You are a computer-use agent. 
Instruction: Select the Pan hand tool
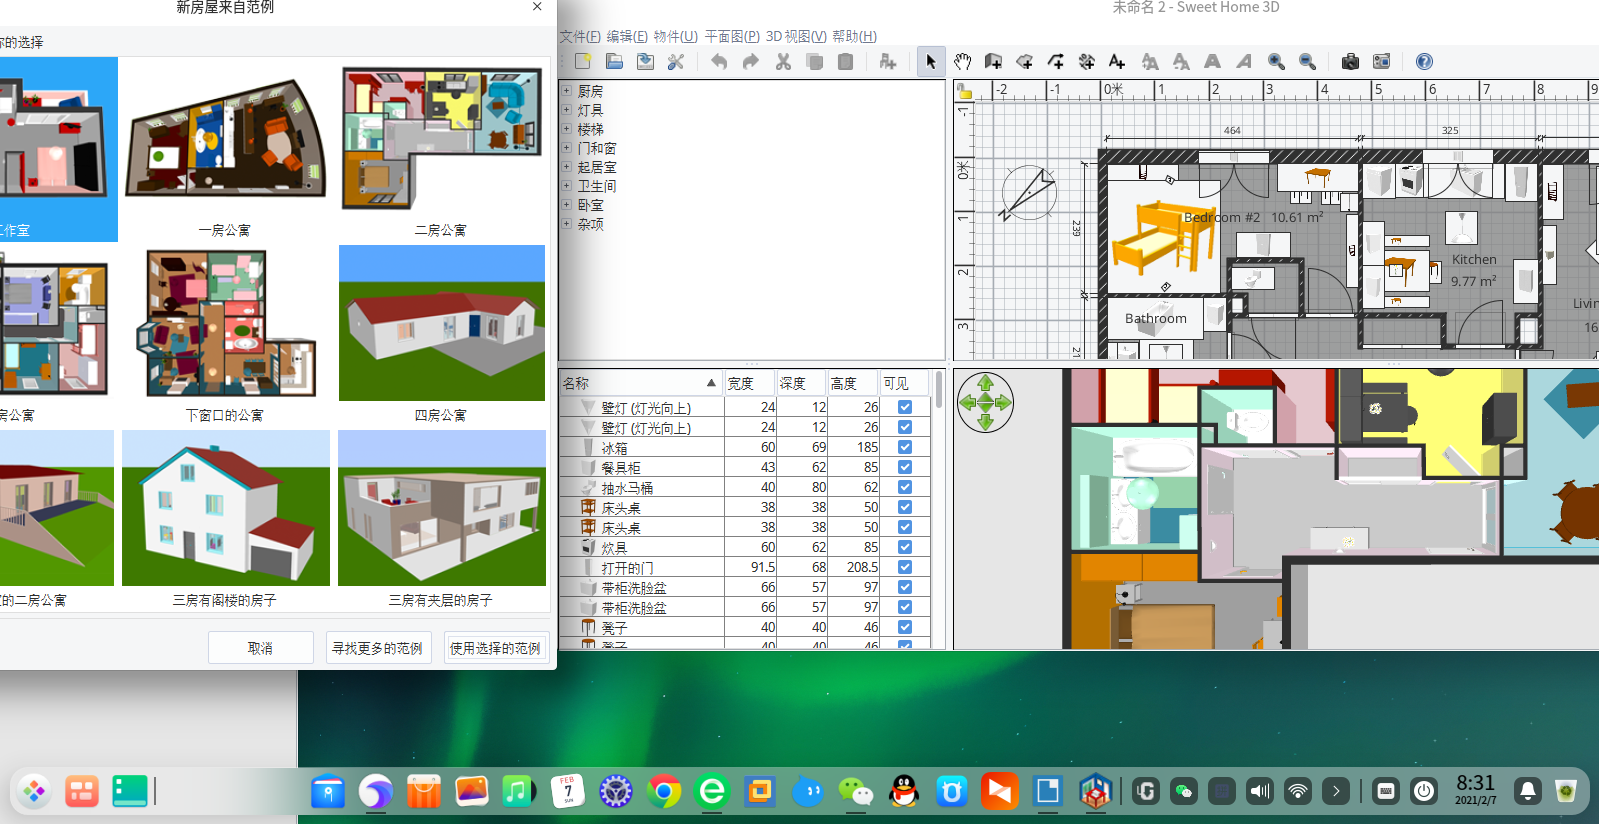962,62
